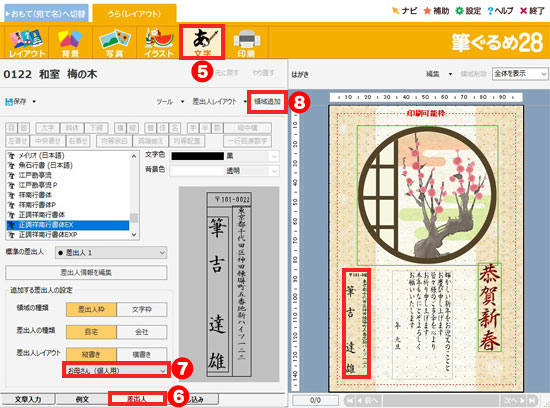Open 例文 bottom tab
This screenshot has width=550, height=408.
[82, 399]
